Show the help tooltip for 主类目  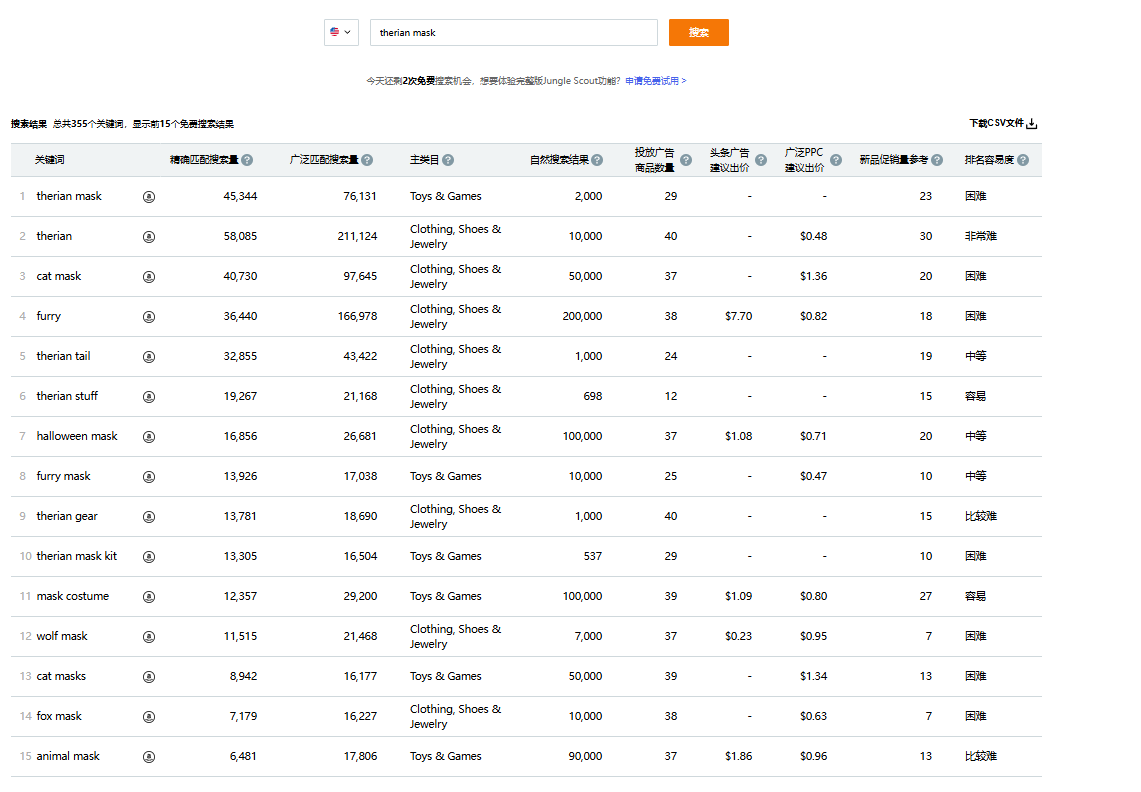(x=448, y=160)
